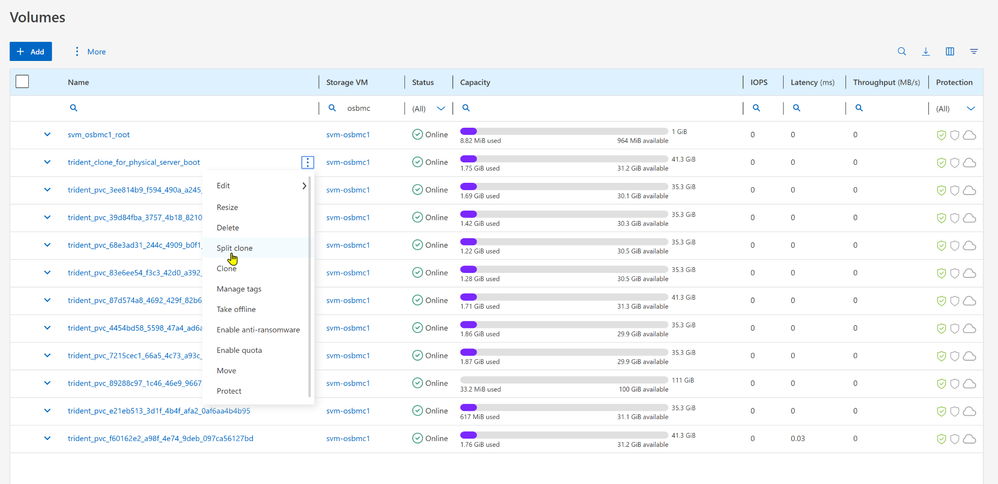Toggle the select-all checkbox in header

(22, 82)
